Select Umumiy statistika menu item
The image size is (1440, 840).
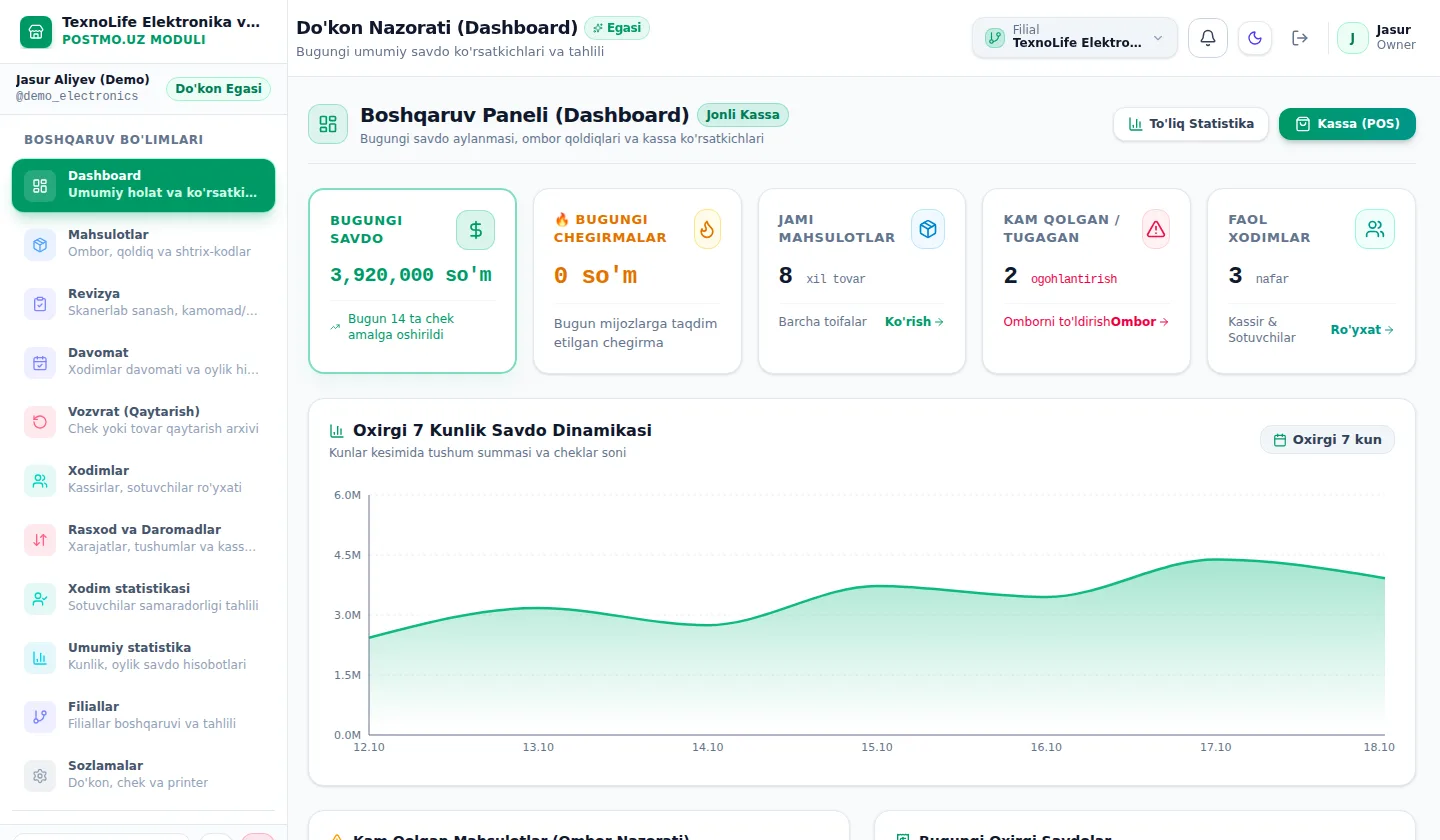pyautogui.click(x=143, y=658)
